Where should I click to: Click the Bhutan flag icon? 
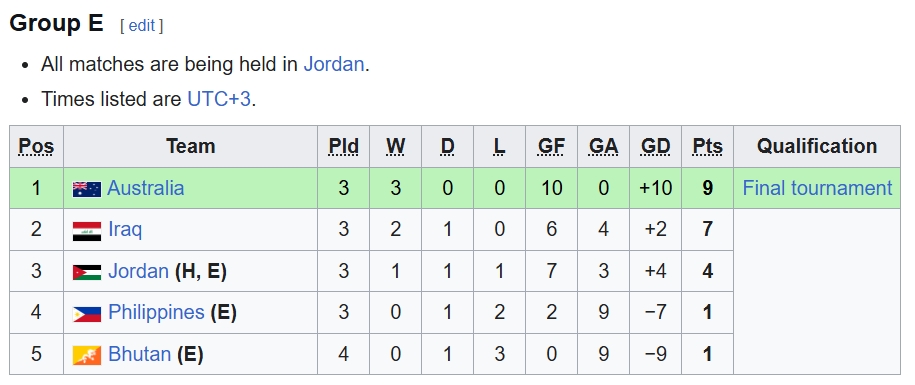87,355
